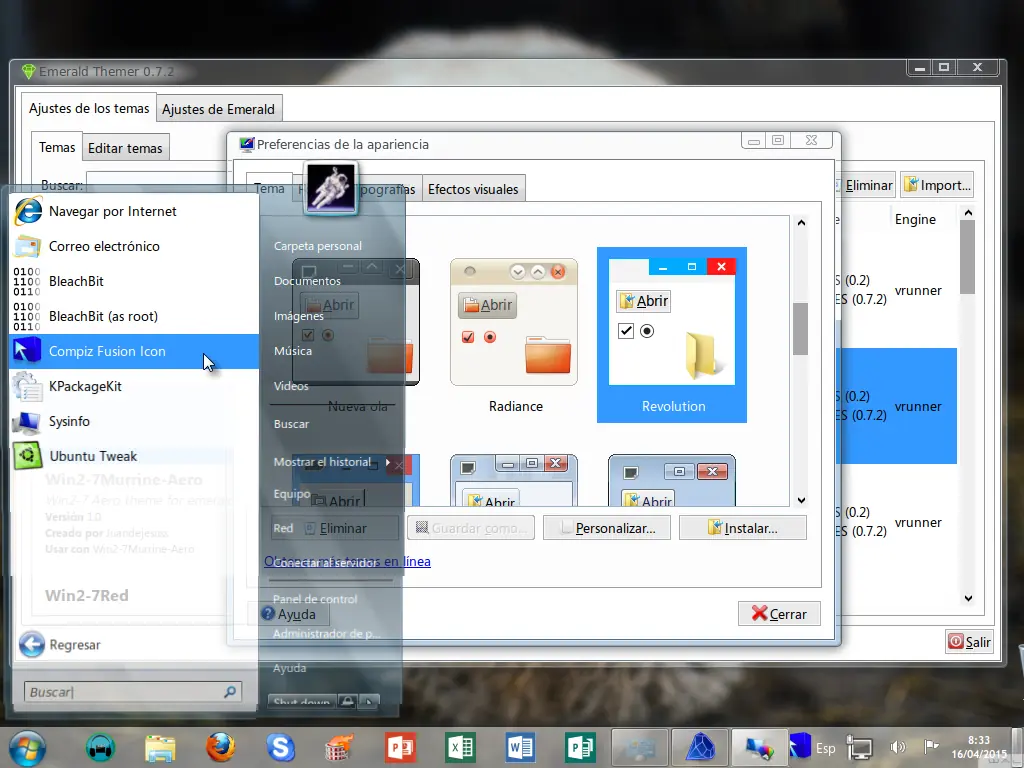Click Esp keyboard language indicator
Screen dimensions: 1024x768
point(825,748)
